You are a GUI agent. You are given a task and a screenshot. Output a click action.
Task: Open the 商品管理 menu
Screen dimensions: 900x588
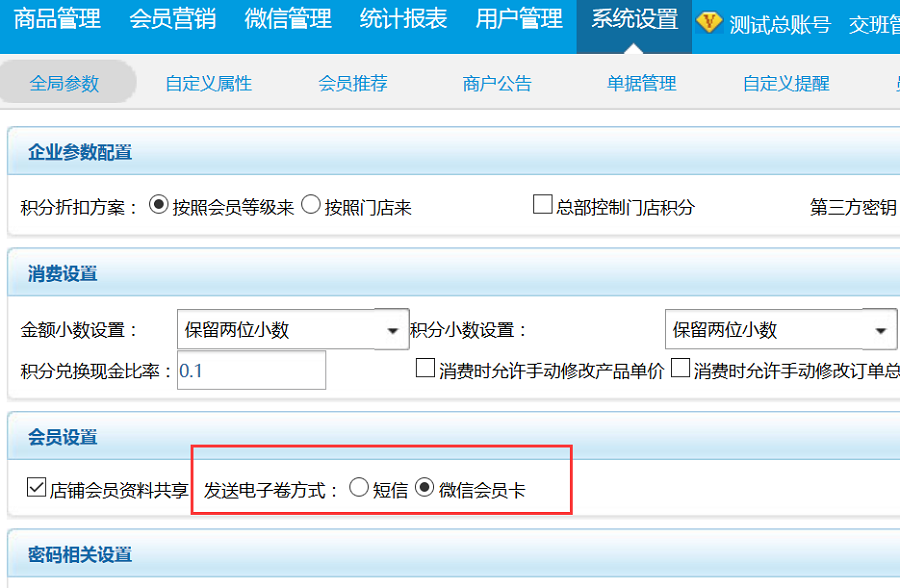57,20
